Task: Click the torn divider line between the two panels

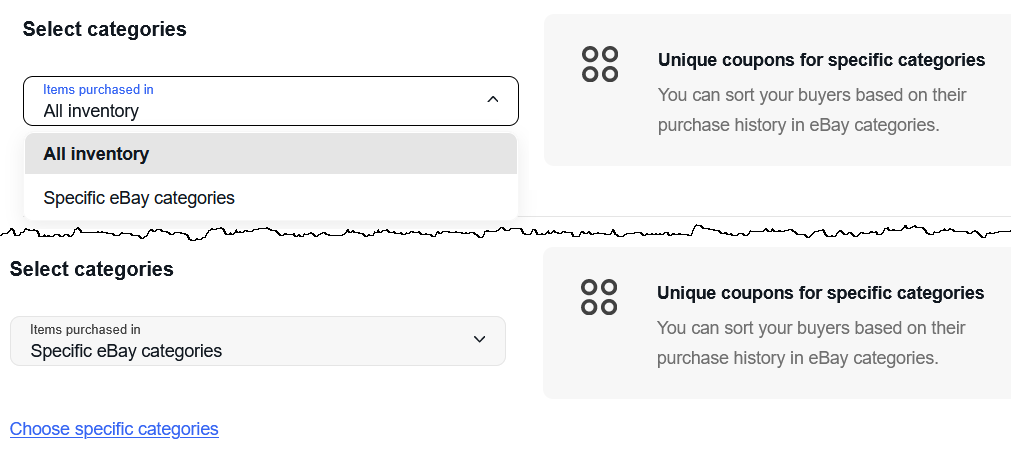Action: coord(506,232)
